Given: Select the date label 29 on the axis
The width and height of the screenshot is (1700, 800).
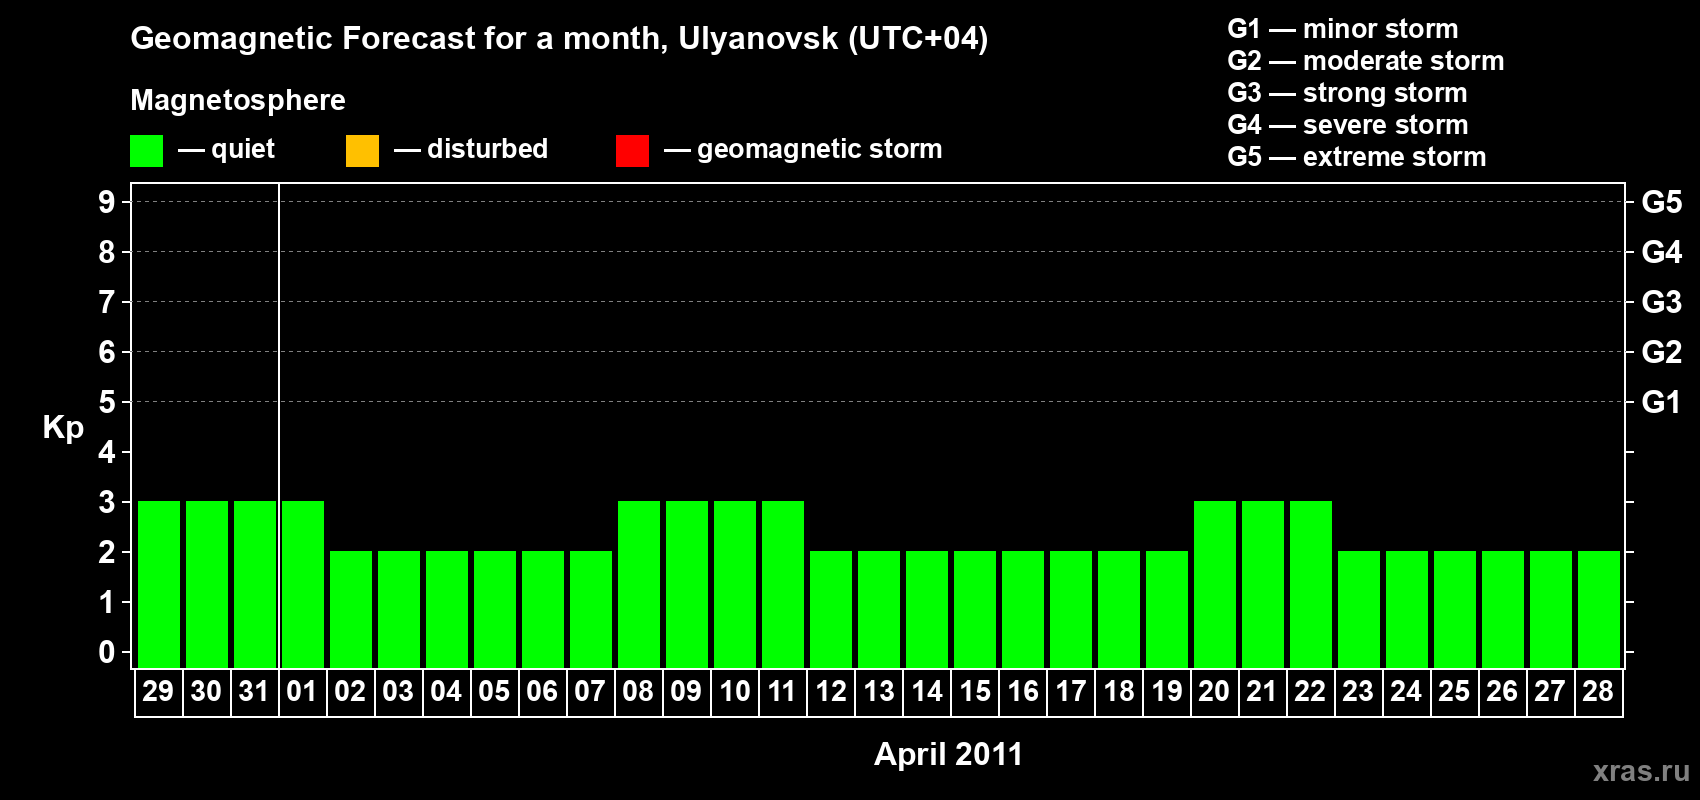Looking at the screenshot, I should coord(158,691).
